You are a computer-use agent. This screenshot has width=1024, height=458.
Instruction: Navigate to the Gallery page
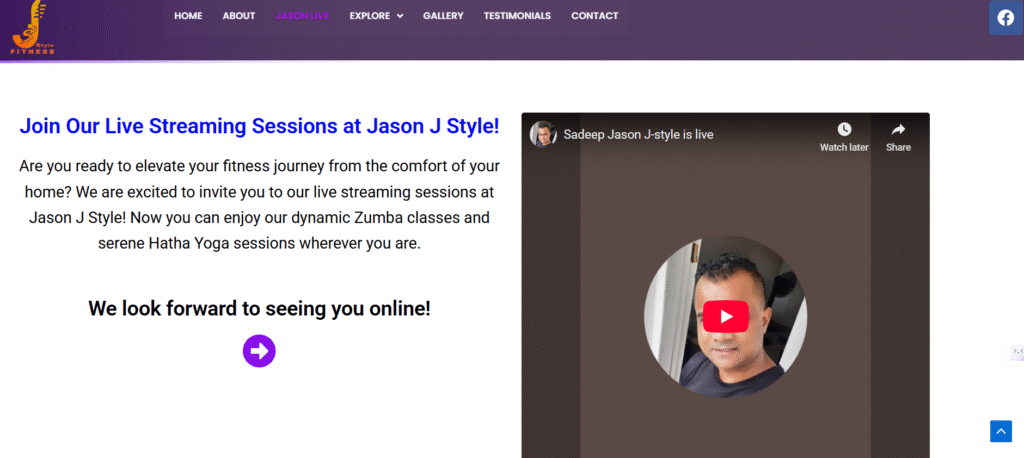443,16
